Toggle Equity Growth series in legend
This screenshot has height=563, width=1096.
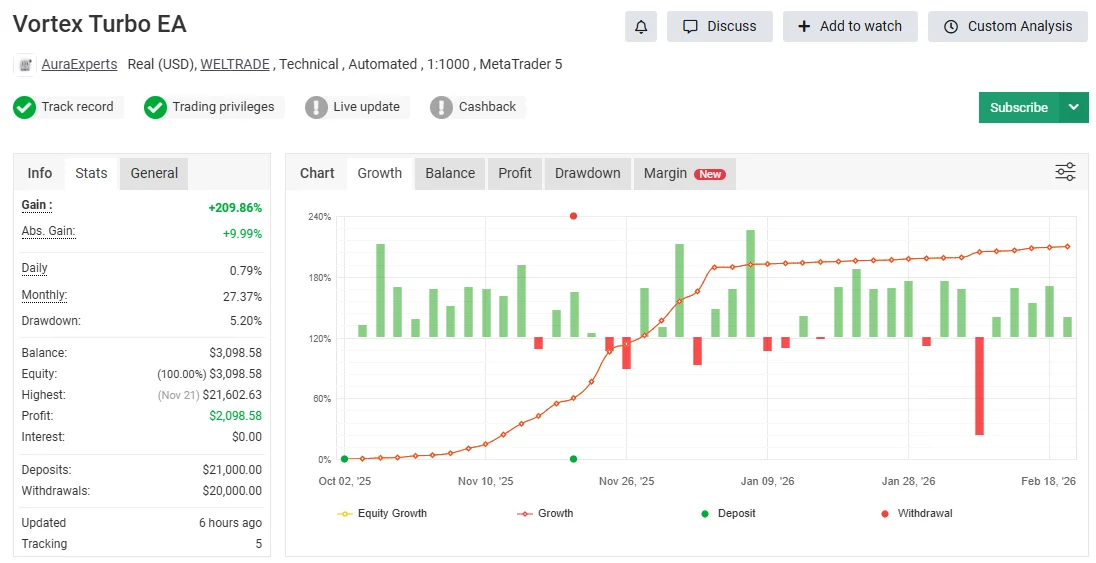pos(384,513)
